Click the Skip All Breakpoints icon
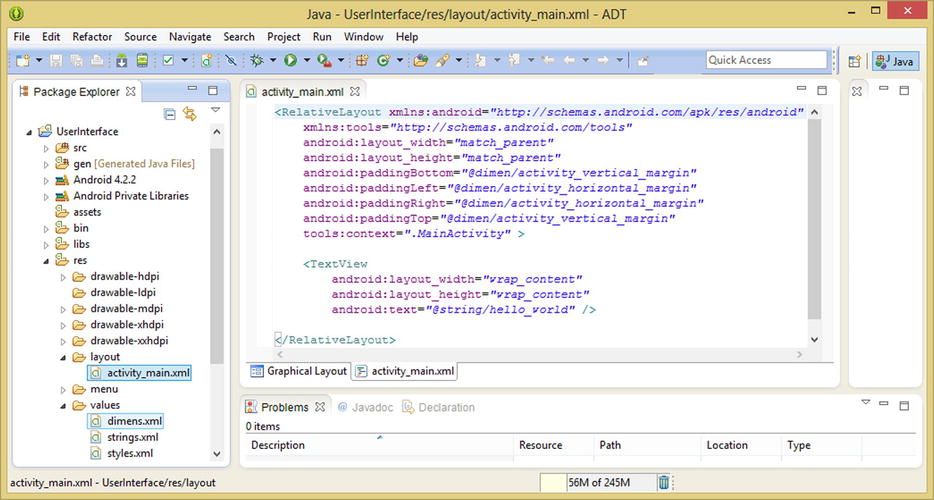 click(231, 60)
